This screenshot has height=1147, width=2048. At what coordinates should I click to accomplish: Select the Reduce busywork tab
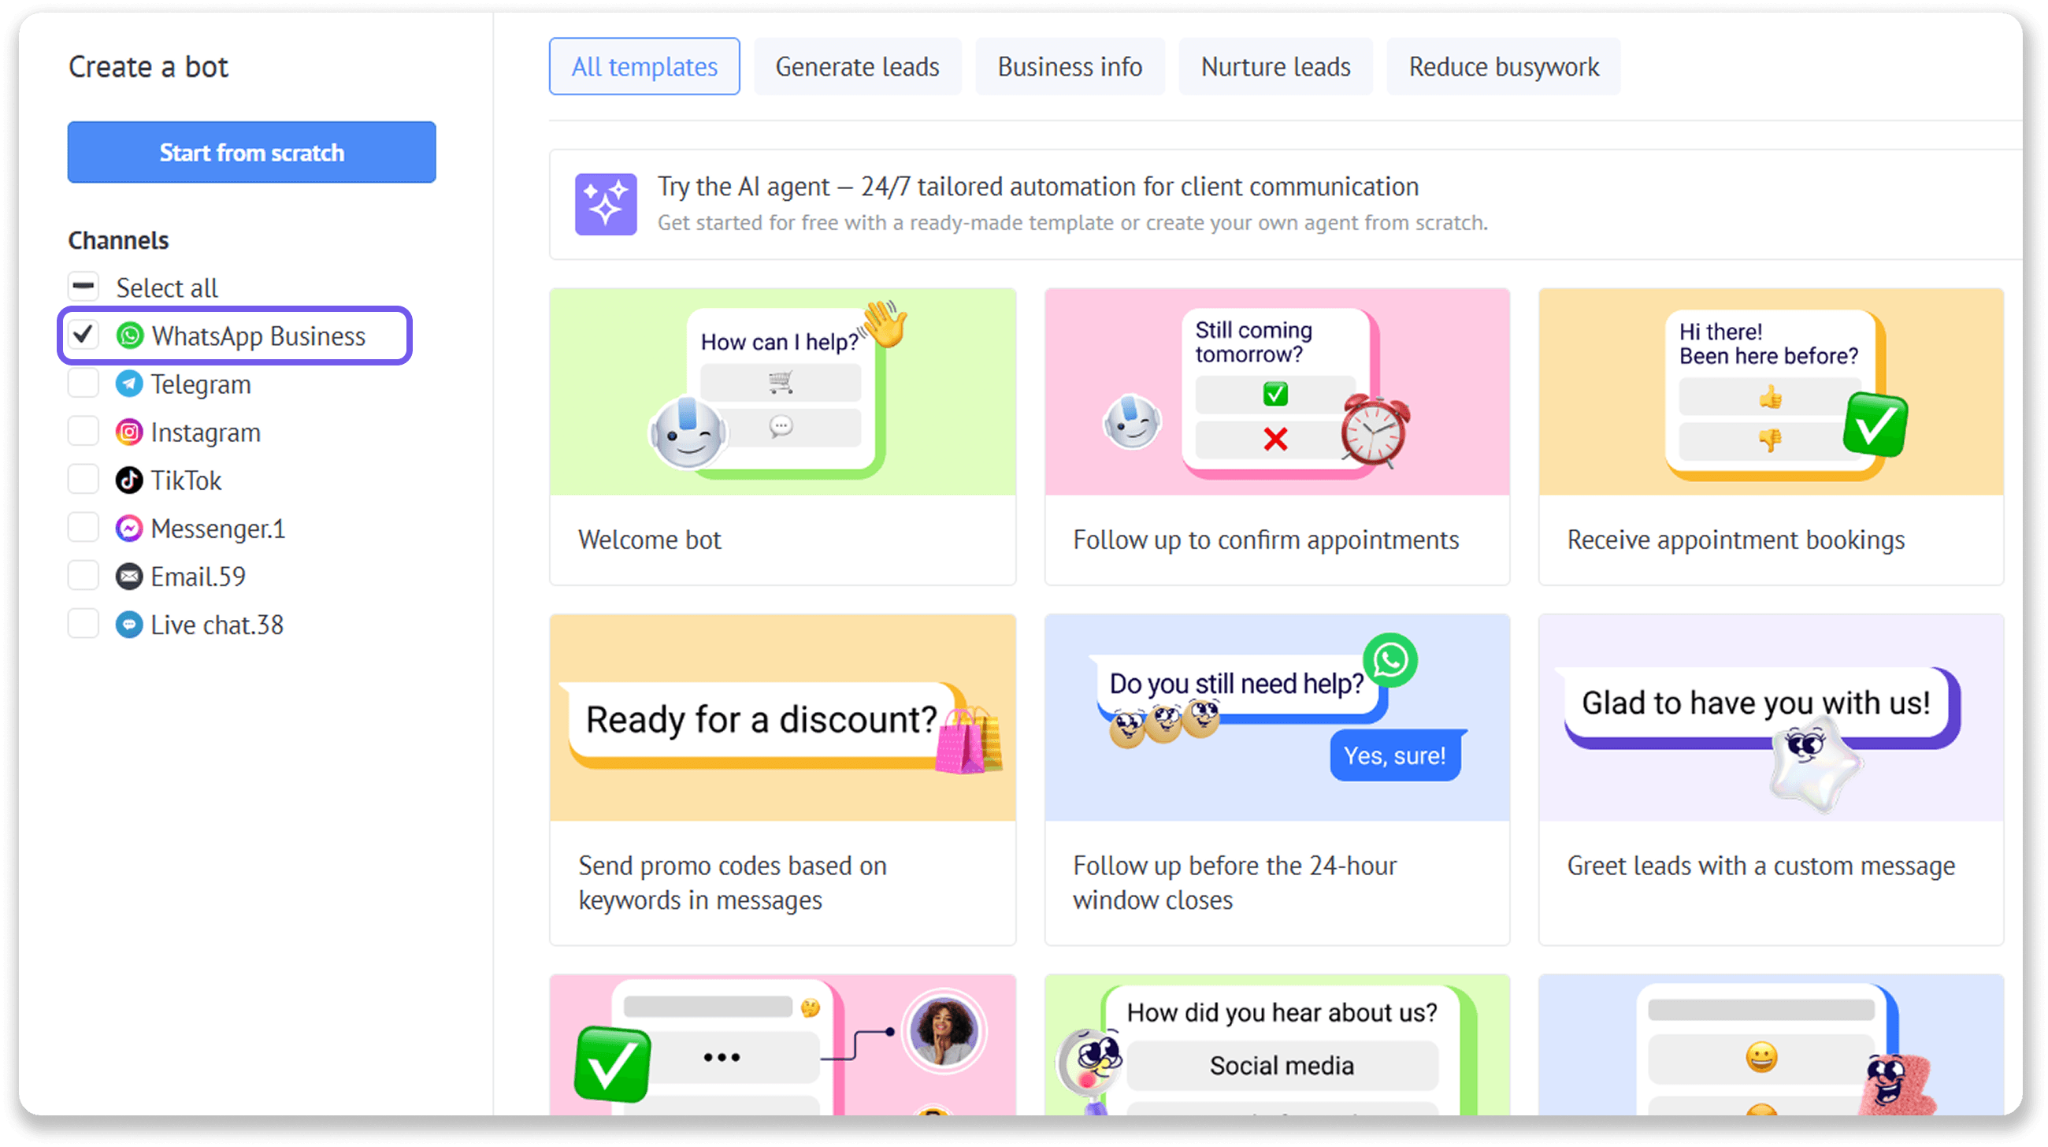[1504, 67]
